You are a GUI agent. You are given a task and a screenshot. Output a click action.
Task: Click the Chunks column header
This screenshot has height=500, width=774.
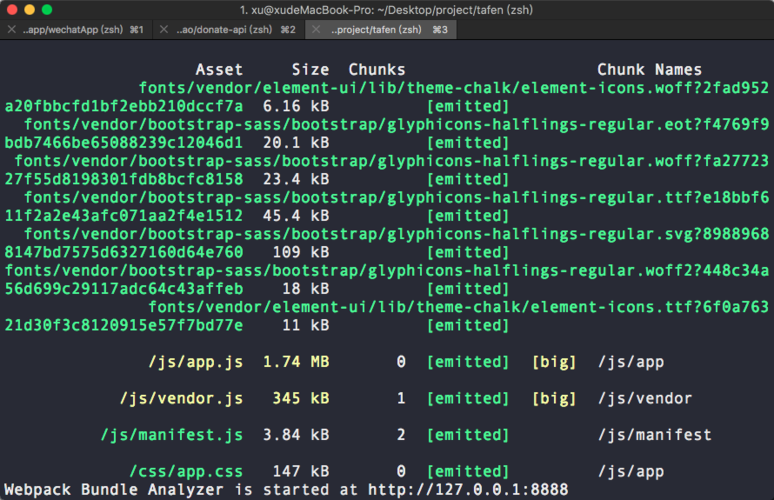pyautogui.click(x=377, y=70)
